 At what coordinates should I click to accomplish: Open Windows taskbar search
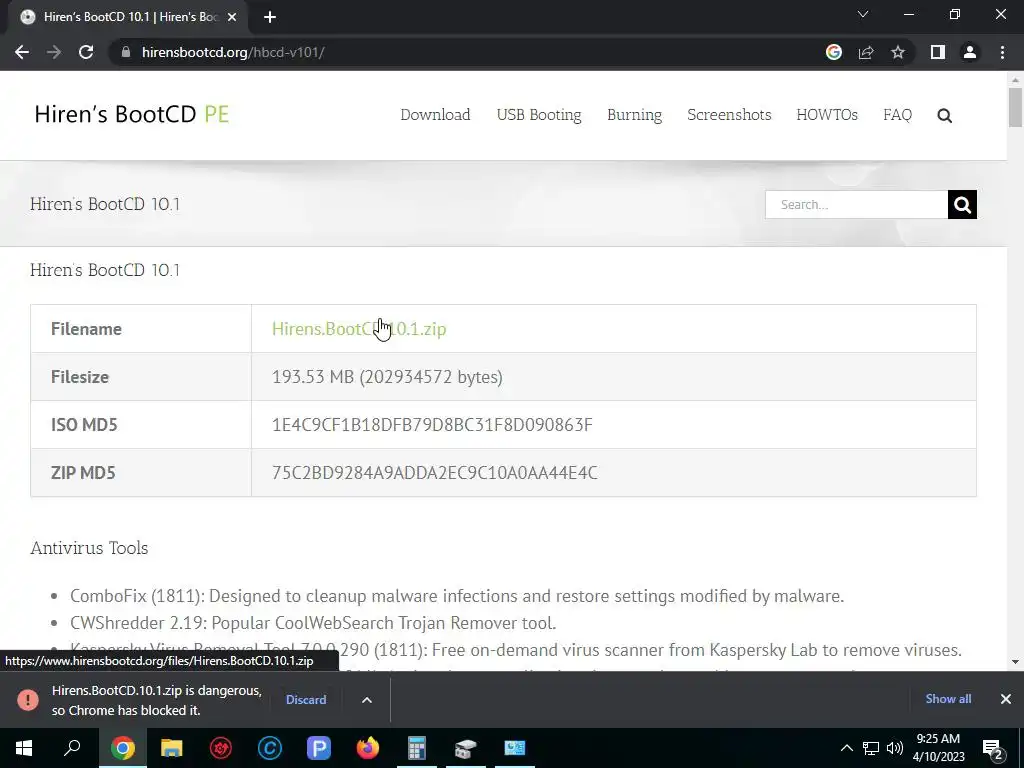[x=73, y=748]
